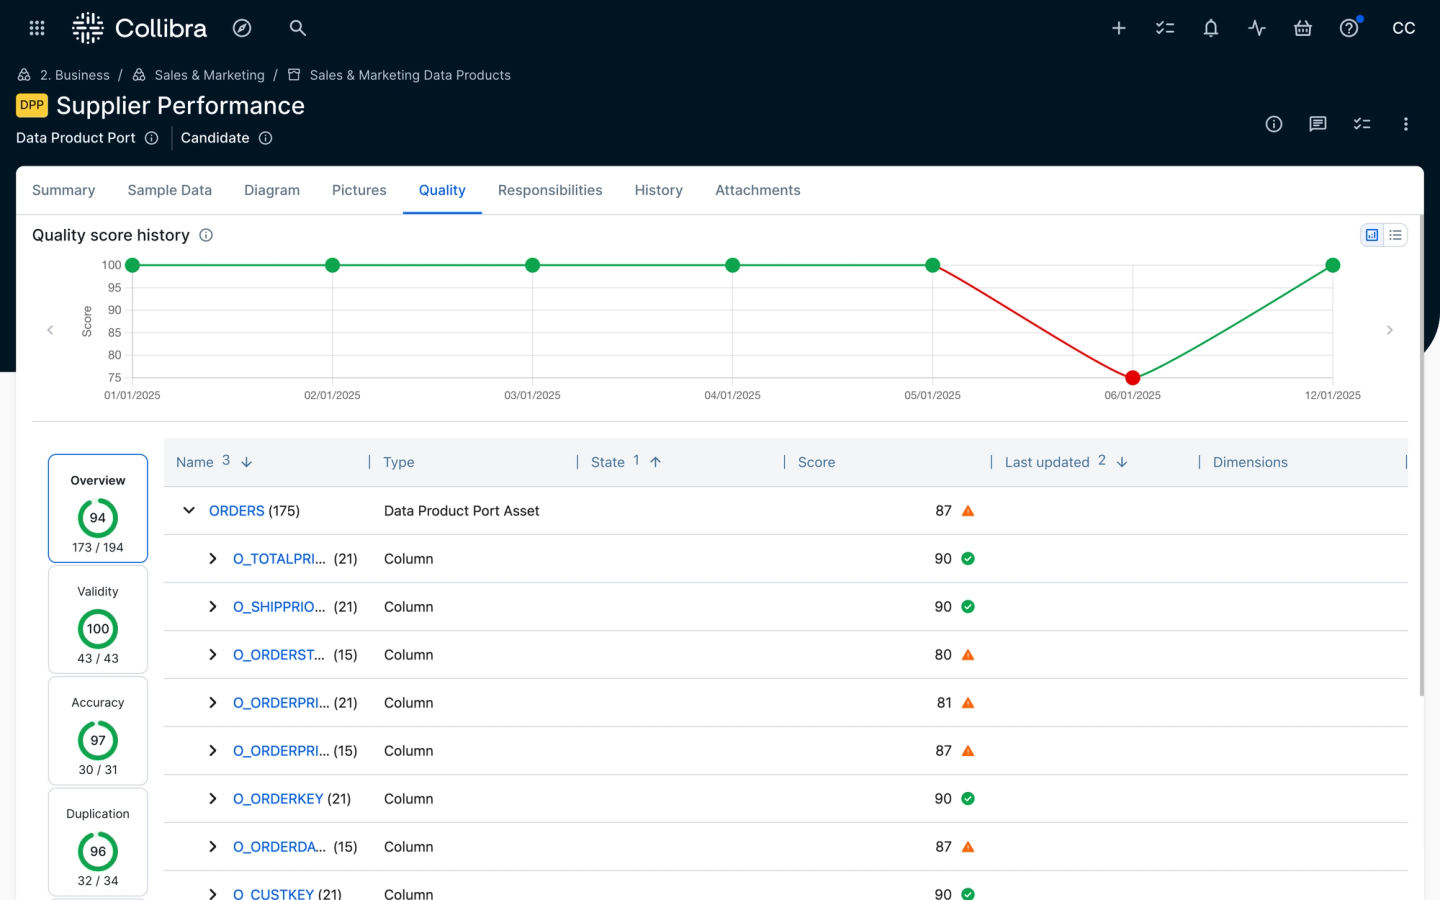The image size is (1440, 900).
Task: Expand the O_ORDERKEY column row
Action: [213, 799]
